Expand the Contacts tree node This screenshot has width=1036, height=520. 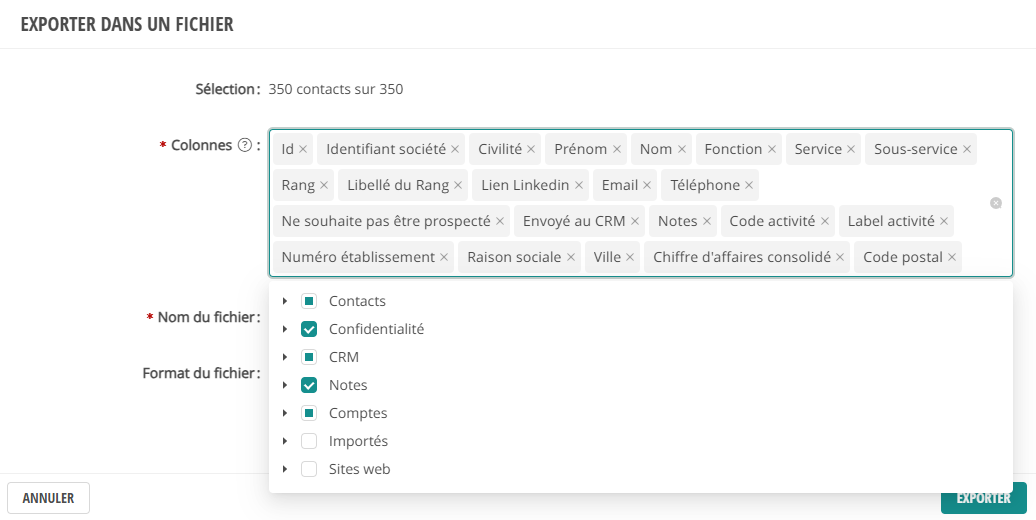(x=285, y=301)
